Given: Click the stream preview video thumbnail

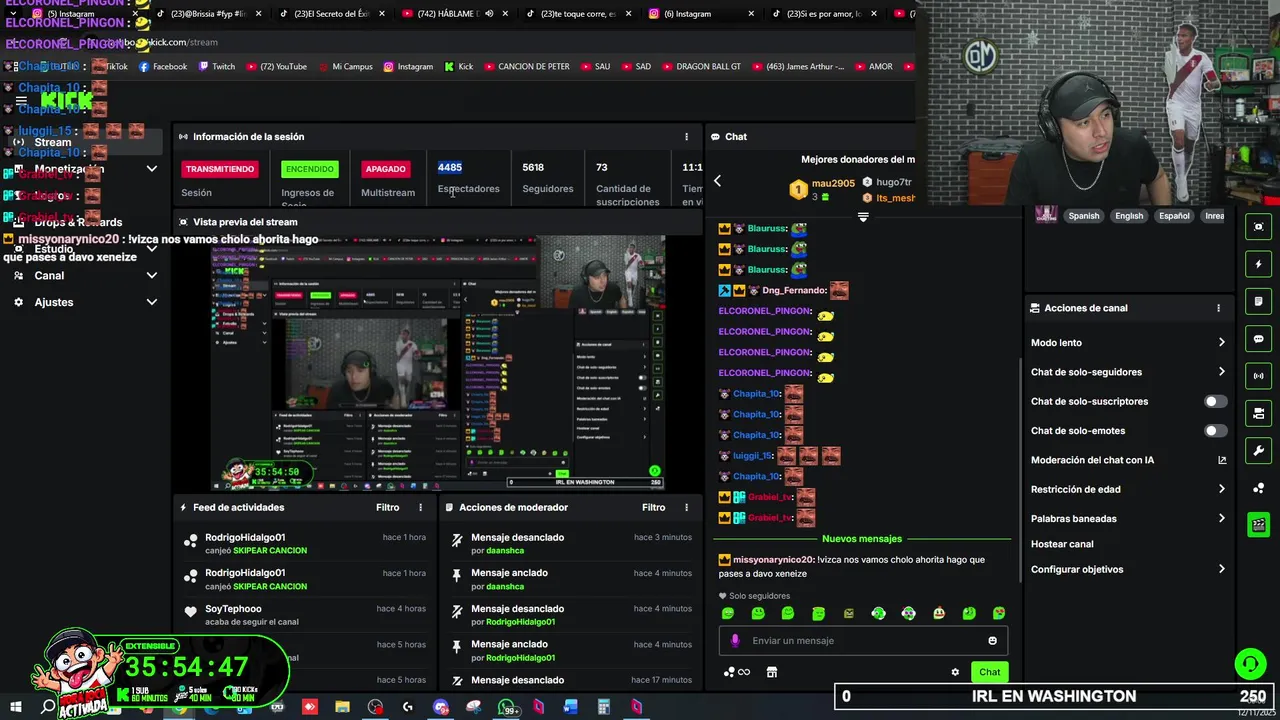Looking at the screenshot, I should [x=437, y=363].
